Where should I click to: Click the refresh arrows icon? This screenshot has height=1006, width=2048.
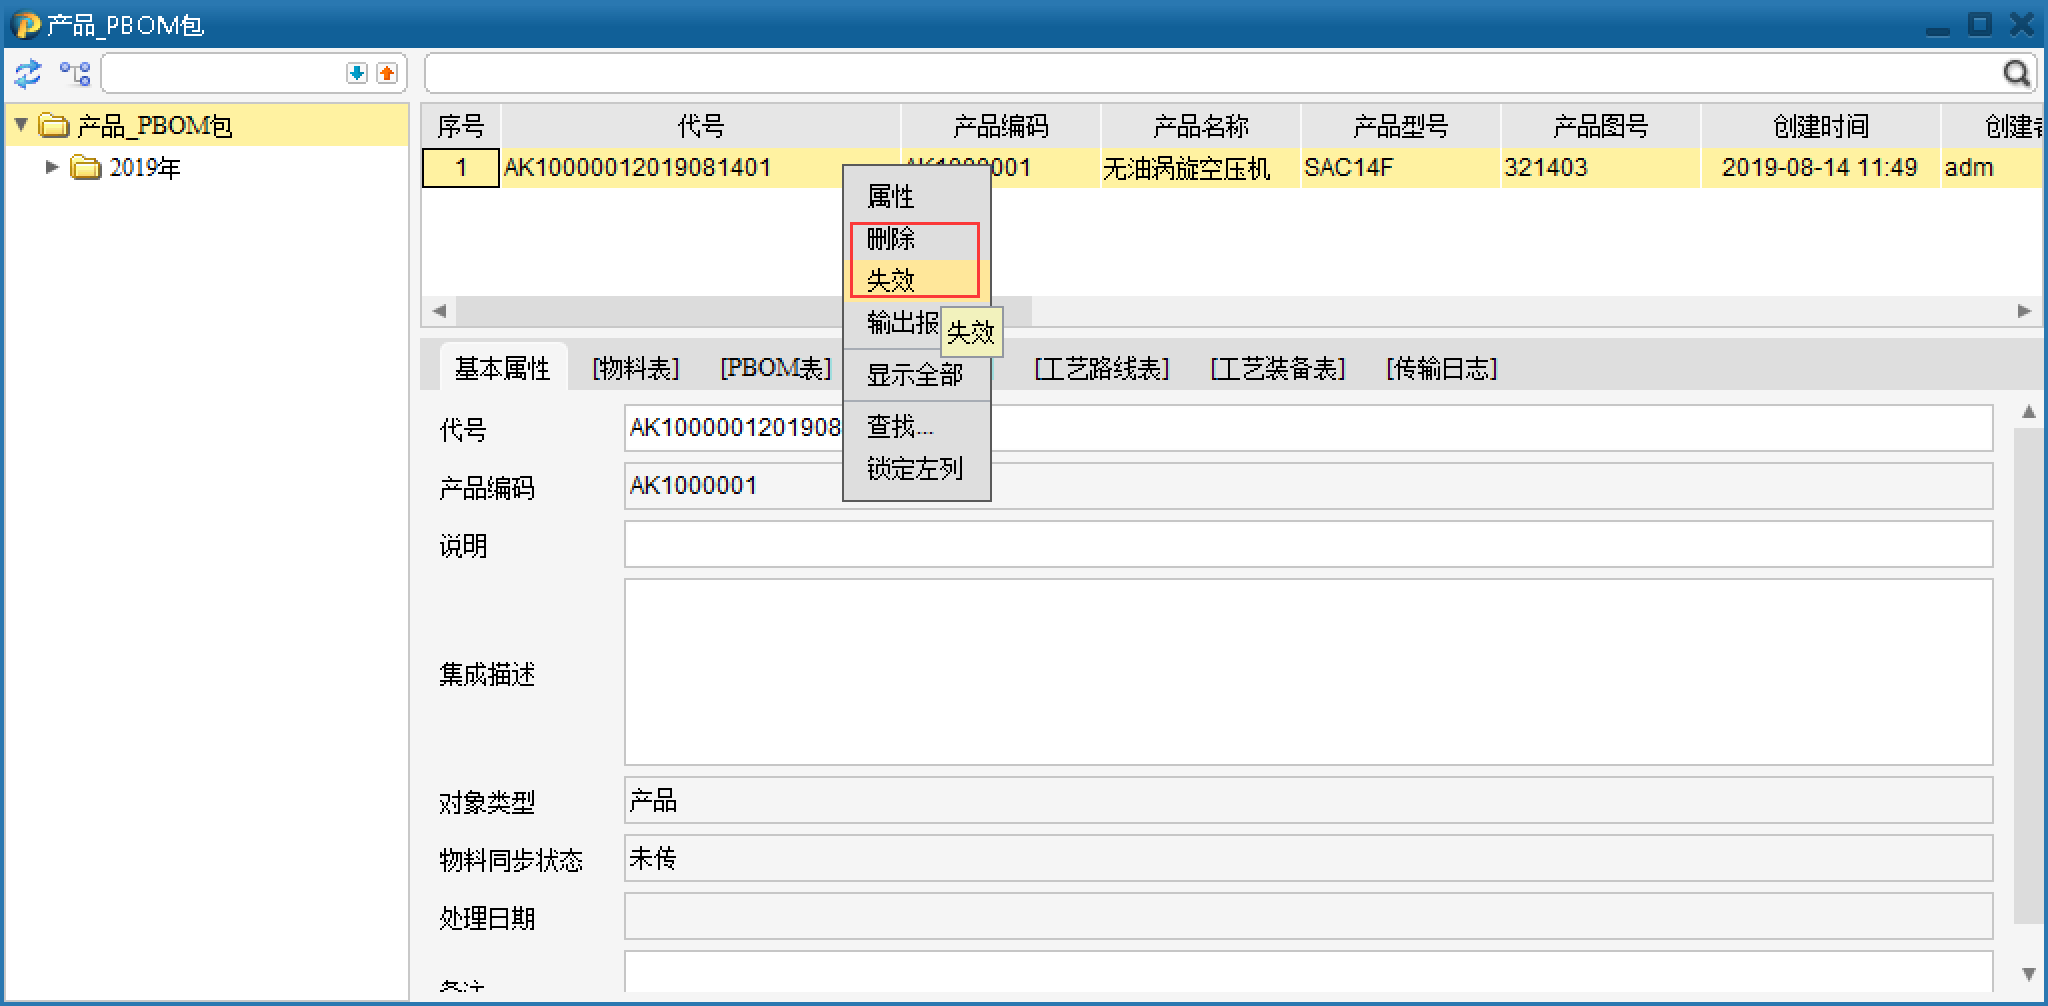pos(27,73)
